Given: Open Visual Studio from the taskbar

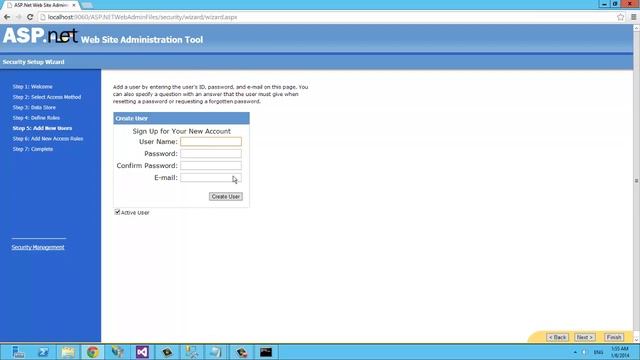Looking at the screenshot, I should click(x=142, y=352).
